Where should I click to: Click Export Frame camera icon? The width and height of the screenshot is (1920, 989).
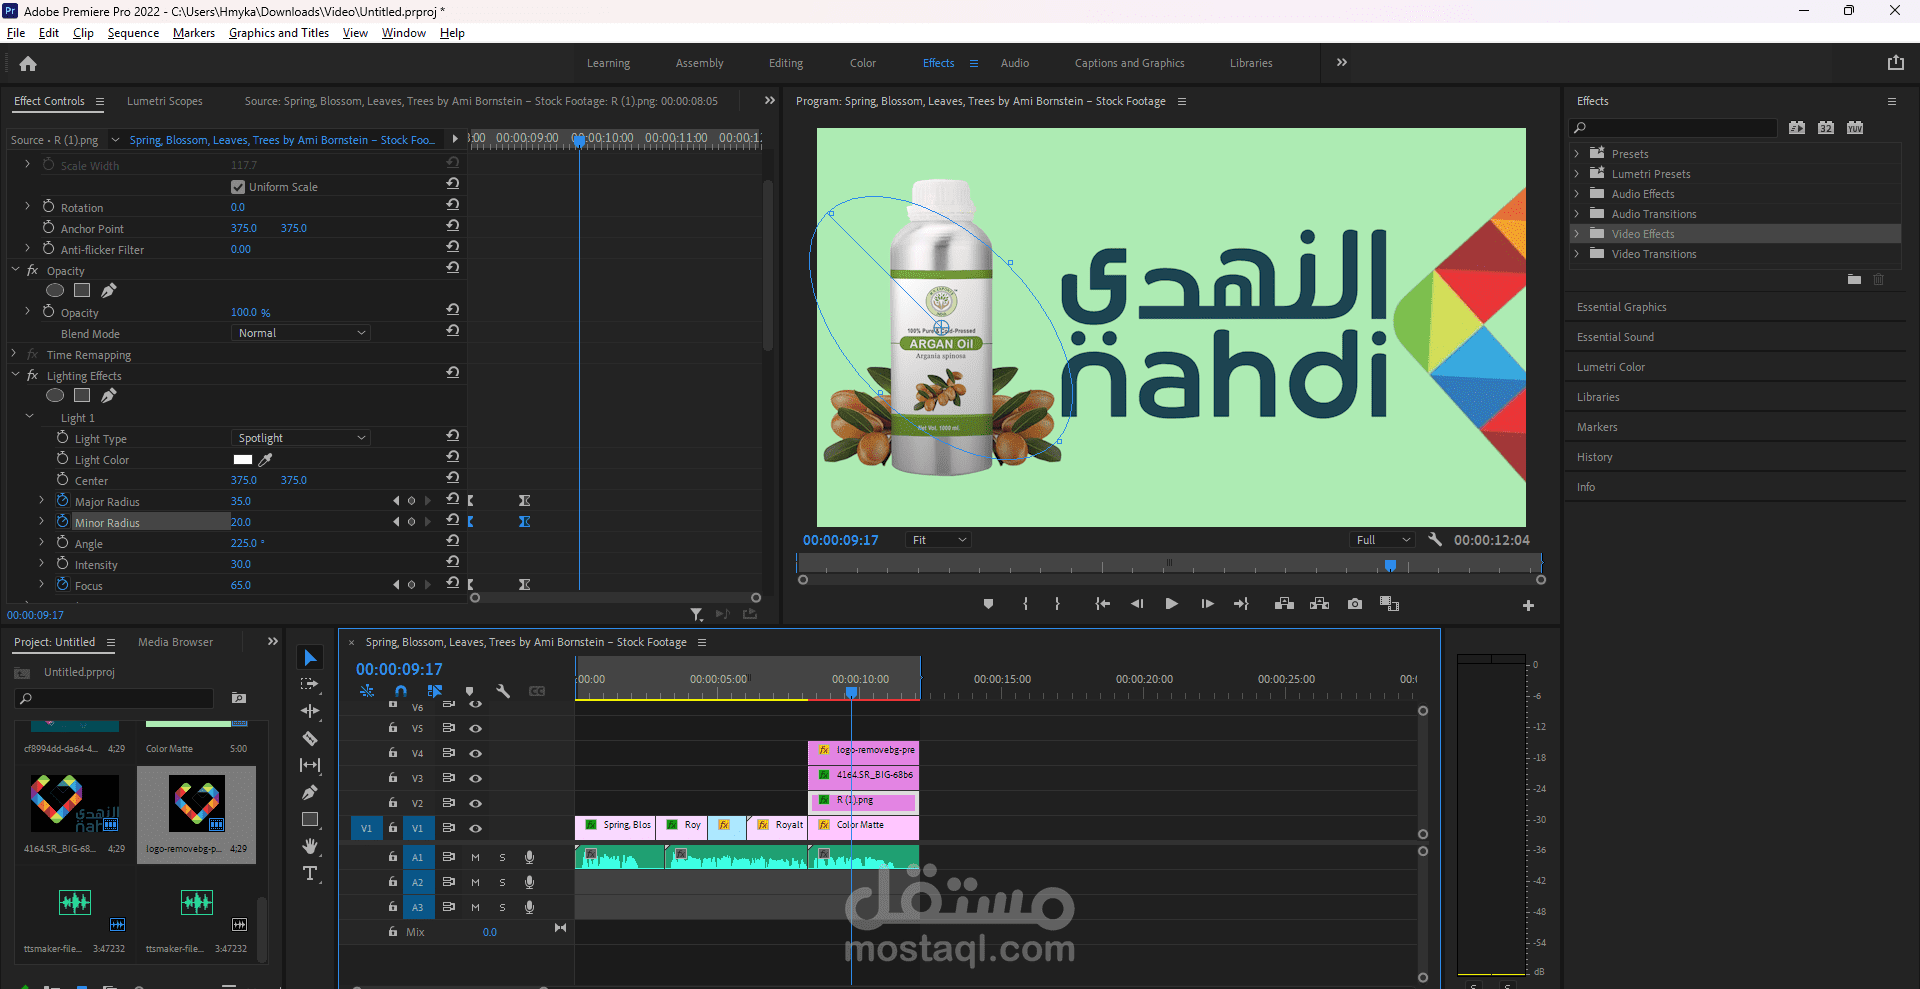click(1354, 604)
